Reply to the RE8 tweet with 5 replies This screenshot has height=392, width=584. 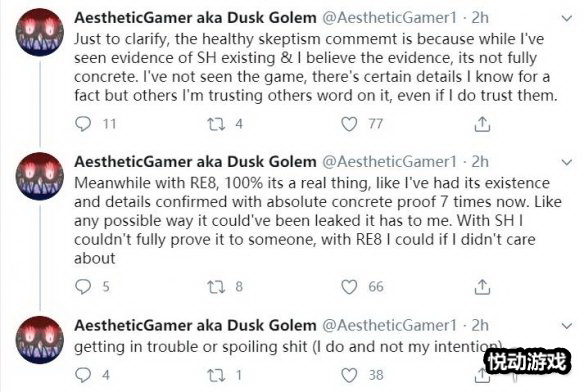tap(83, 287)
